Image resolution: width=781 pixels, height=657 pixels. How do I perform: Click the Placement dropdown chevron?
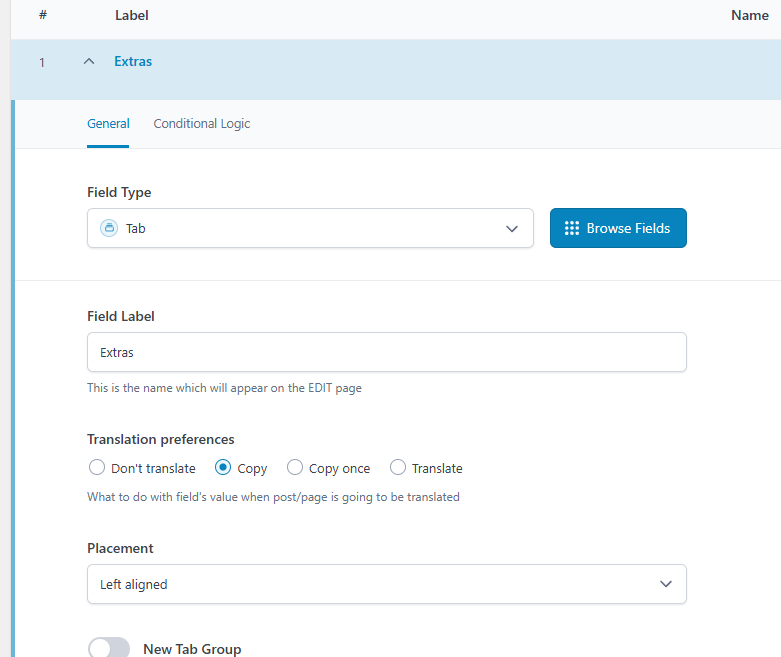[x=665, y=584]
